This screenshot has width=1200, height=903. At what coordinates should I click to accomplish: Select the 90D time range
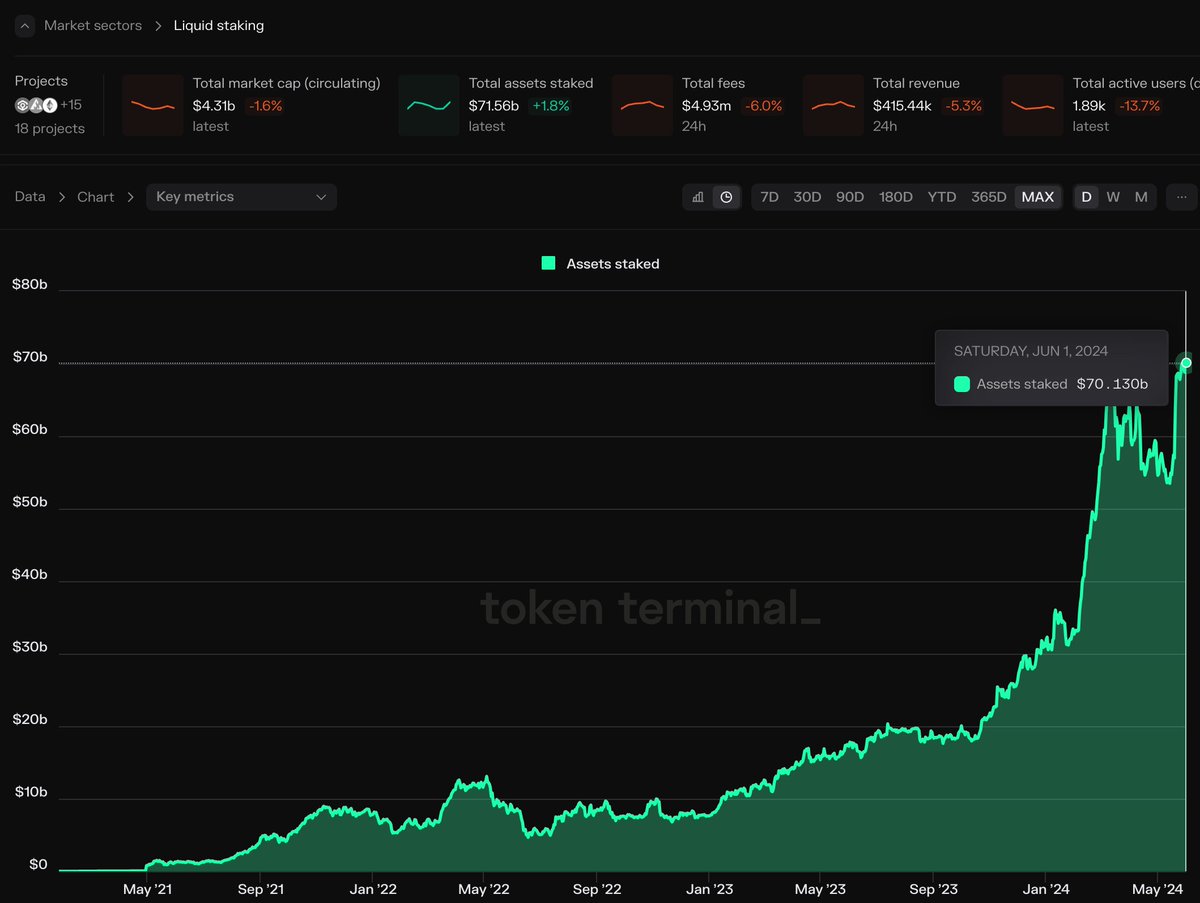pyautogui.click(x=850, y=197)
